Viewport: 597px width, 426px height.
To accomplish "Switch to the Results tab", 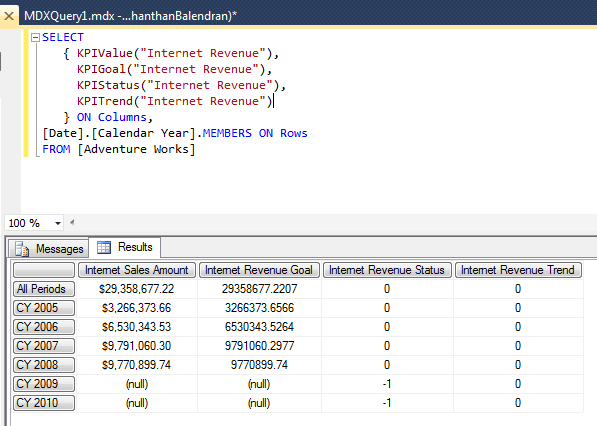I will (x=125, y=247).
